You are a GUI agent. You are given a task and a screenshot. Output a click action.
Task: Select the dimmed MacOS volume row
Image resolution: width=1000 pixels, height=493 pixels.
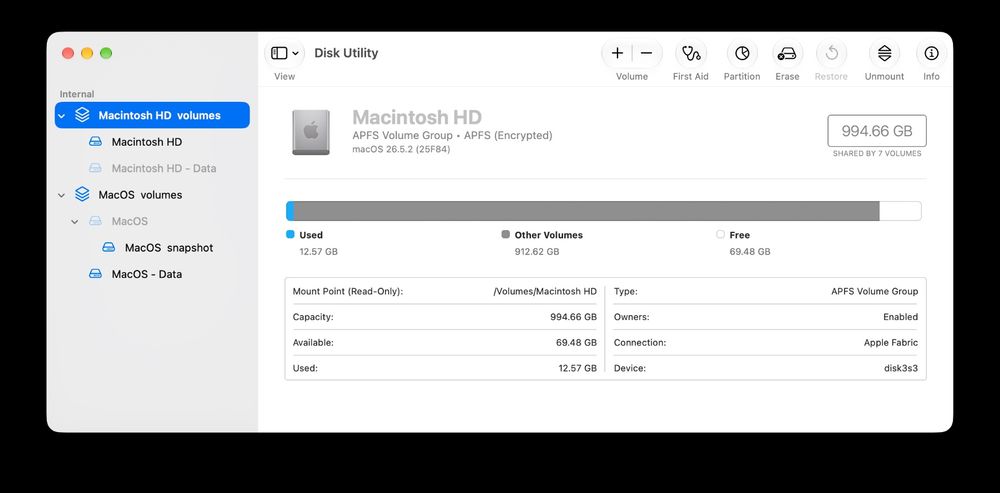152,221
